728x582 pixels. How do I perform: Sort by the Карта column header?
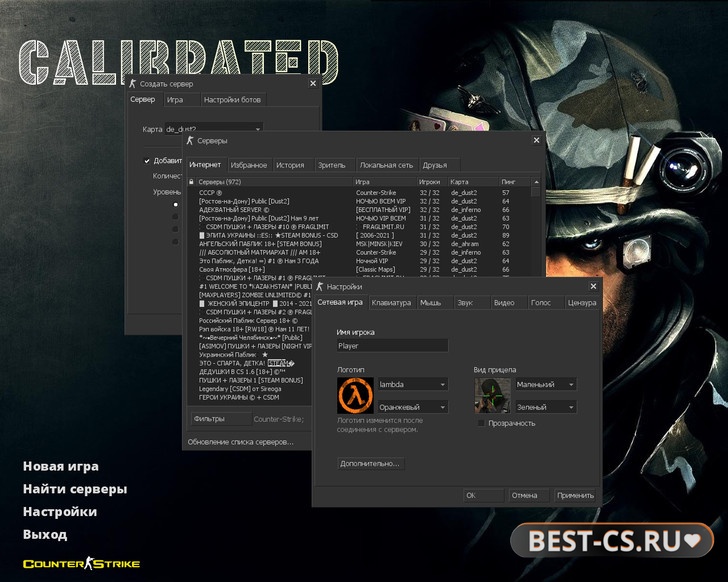473,182
